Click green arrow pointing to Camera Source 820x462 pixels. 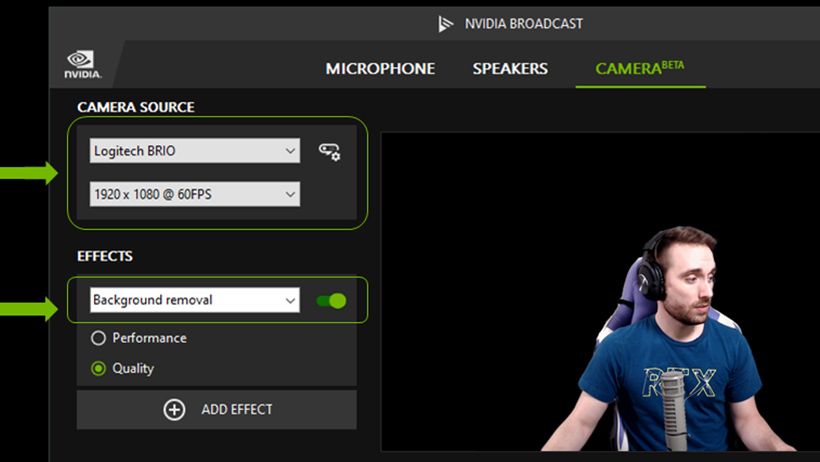coord(30,174)
